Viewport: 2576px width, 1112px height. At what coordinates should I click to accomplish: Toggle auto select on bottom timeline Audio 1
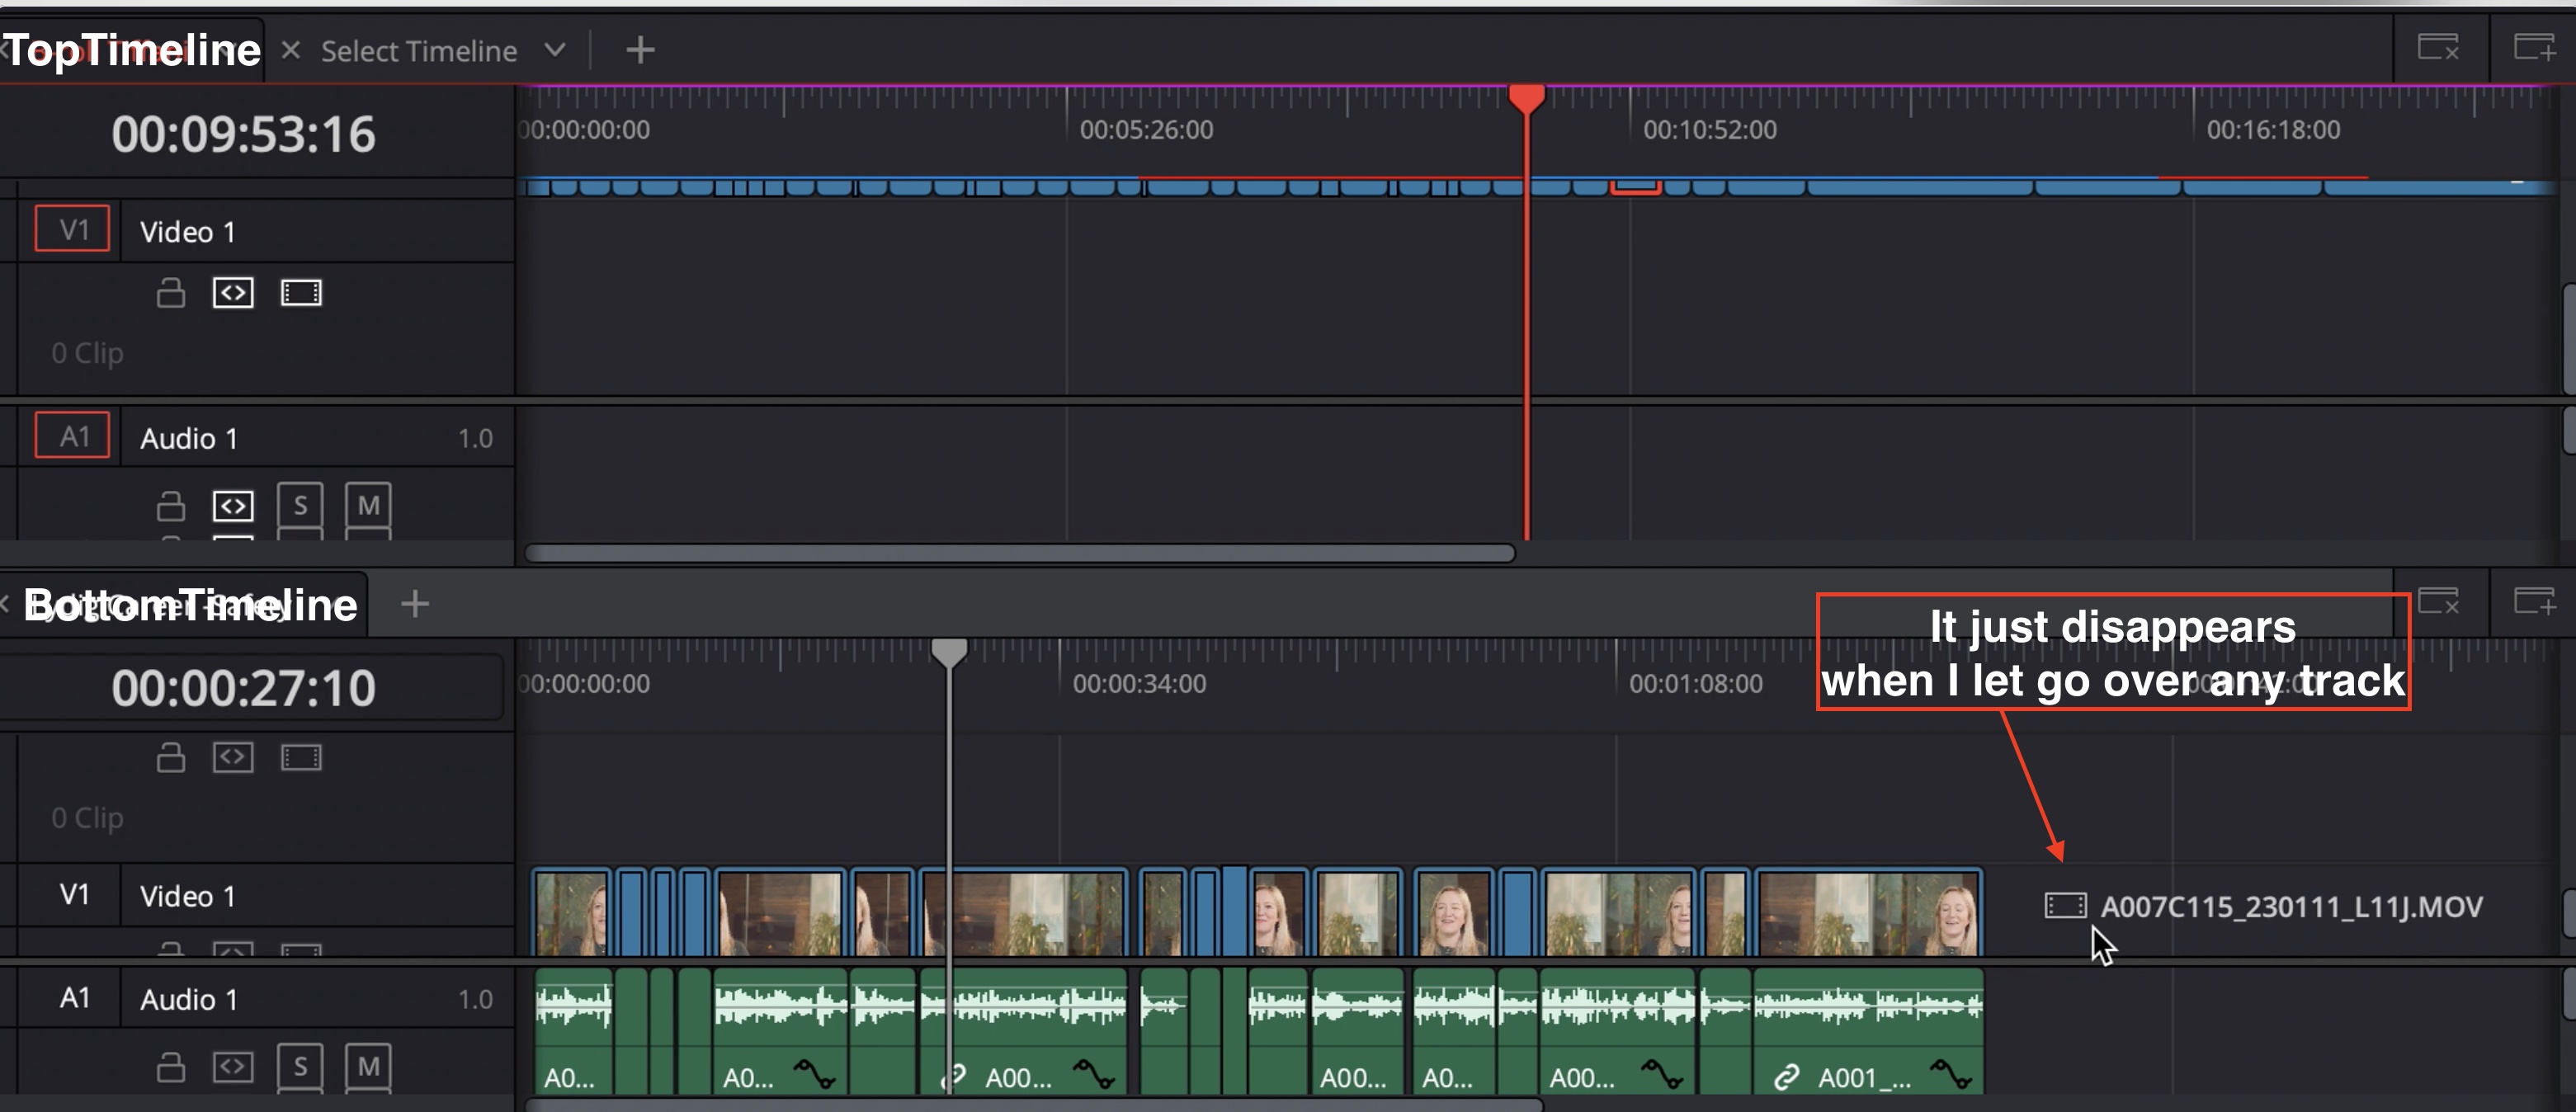pos(233,1067)
